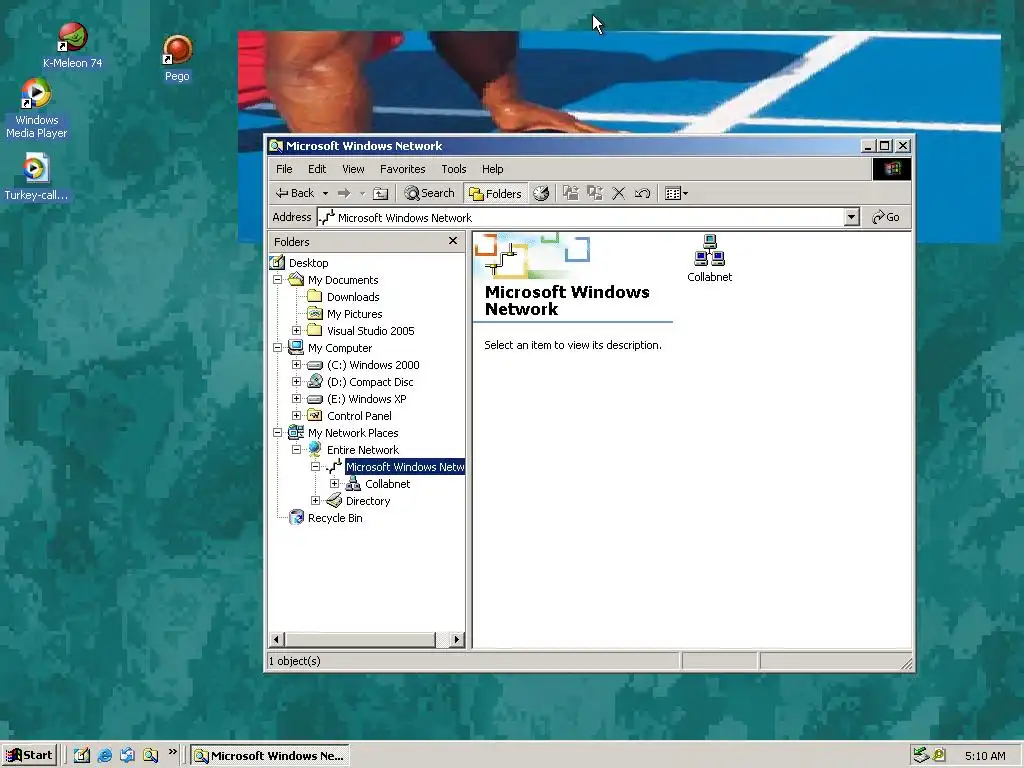The height and width of the screenshot is (768, 1024).
Task: Open the History toolbar icon
Action: coord(541,193)
